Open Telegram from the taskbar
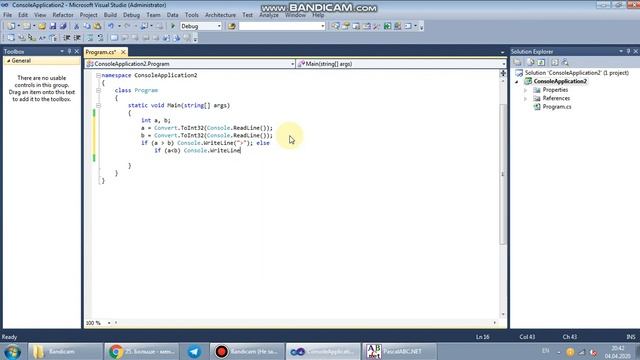The image size is (640, 360). (194, 351)
